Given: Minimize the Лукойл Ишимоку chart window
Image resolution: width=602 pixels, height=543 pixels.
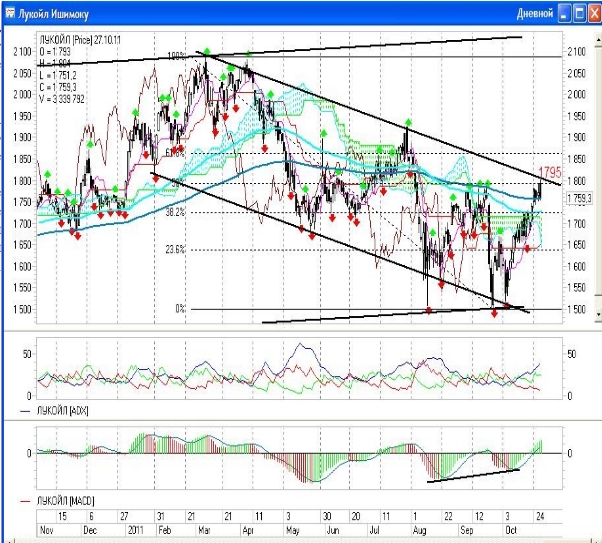Looking at the screenshot, I should (x=564, y=14).
